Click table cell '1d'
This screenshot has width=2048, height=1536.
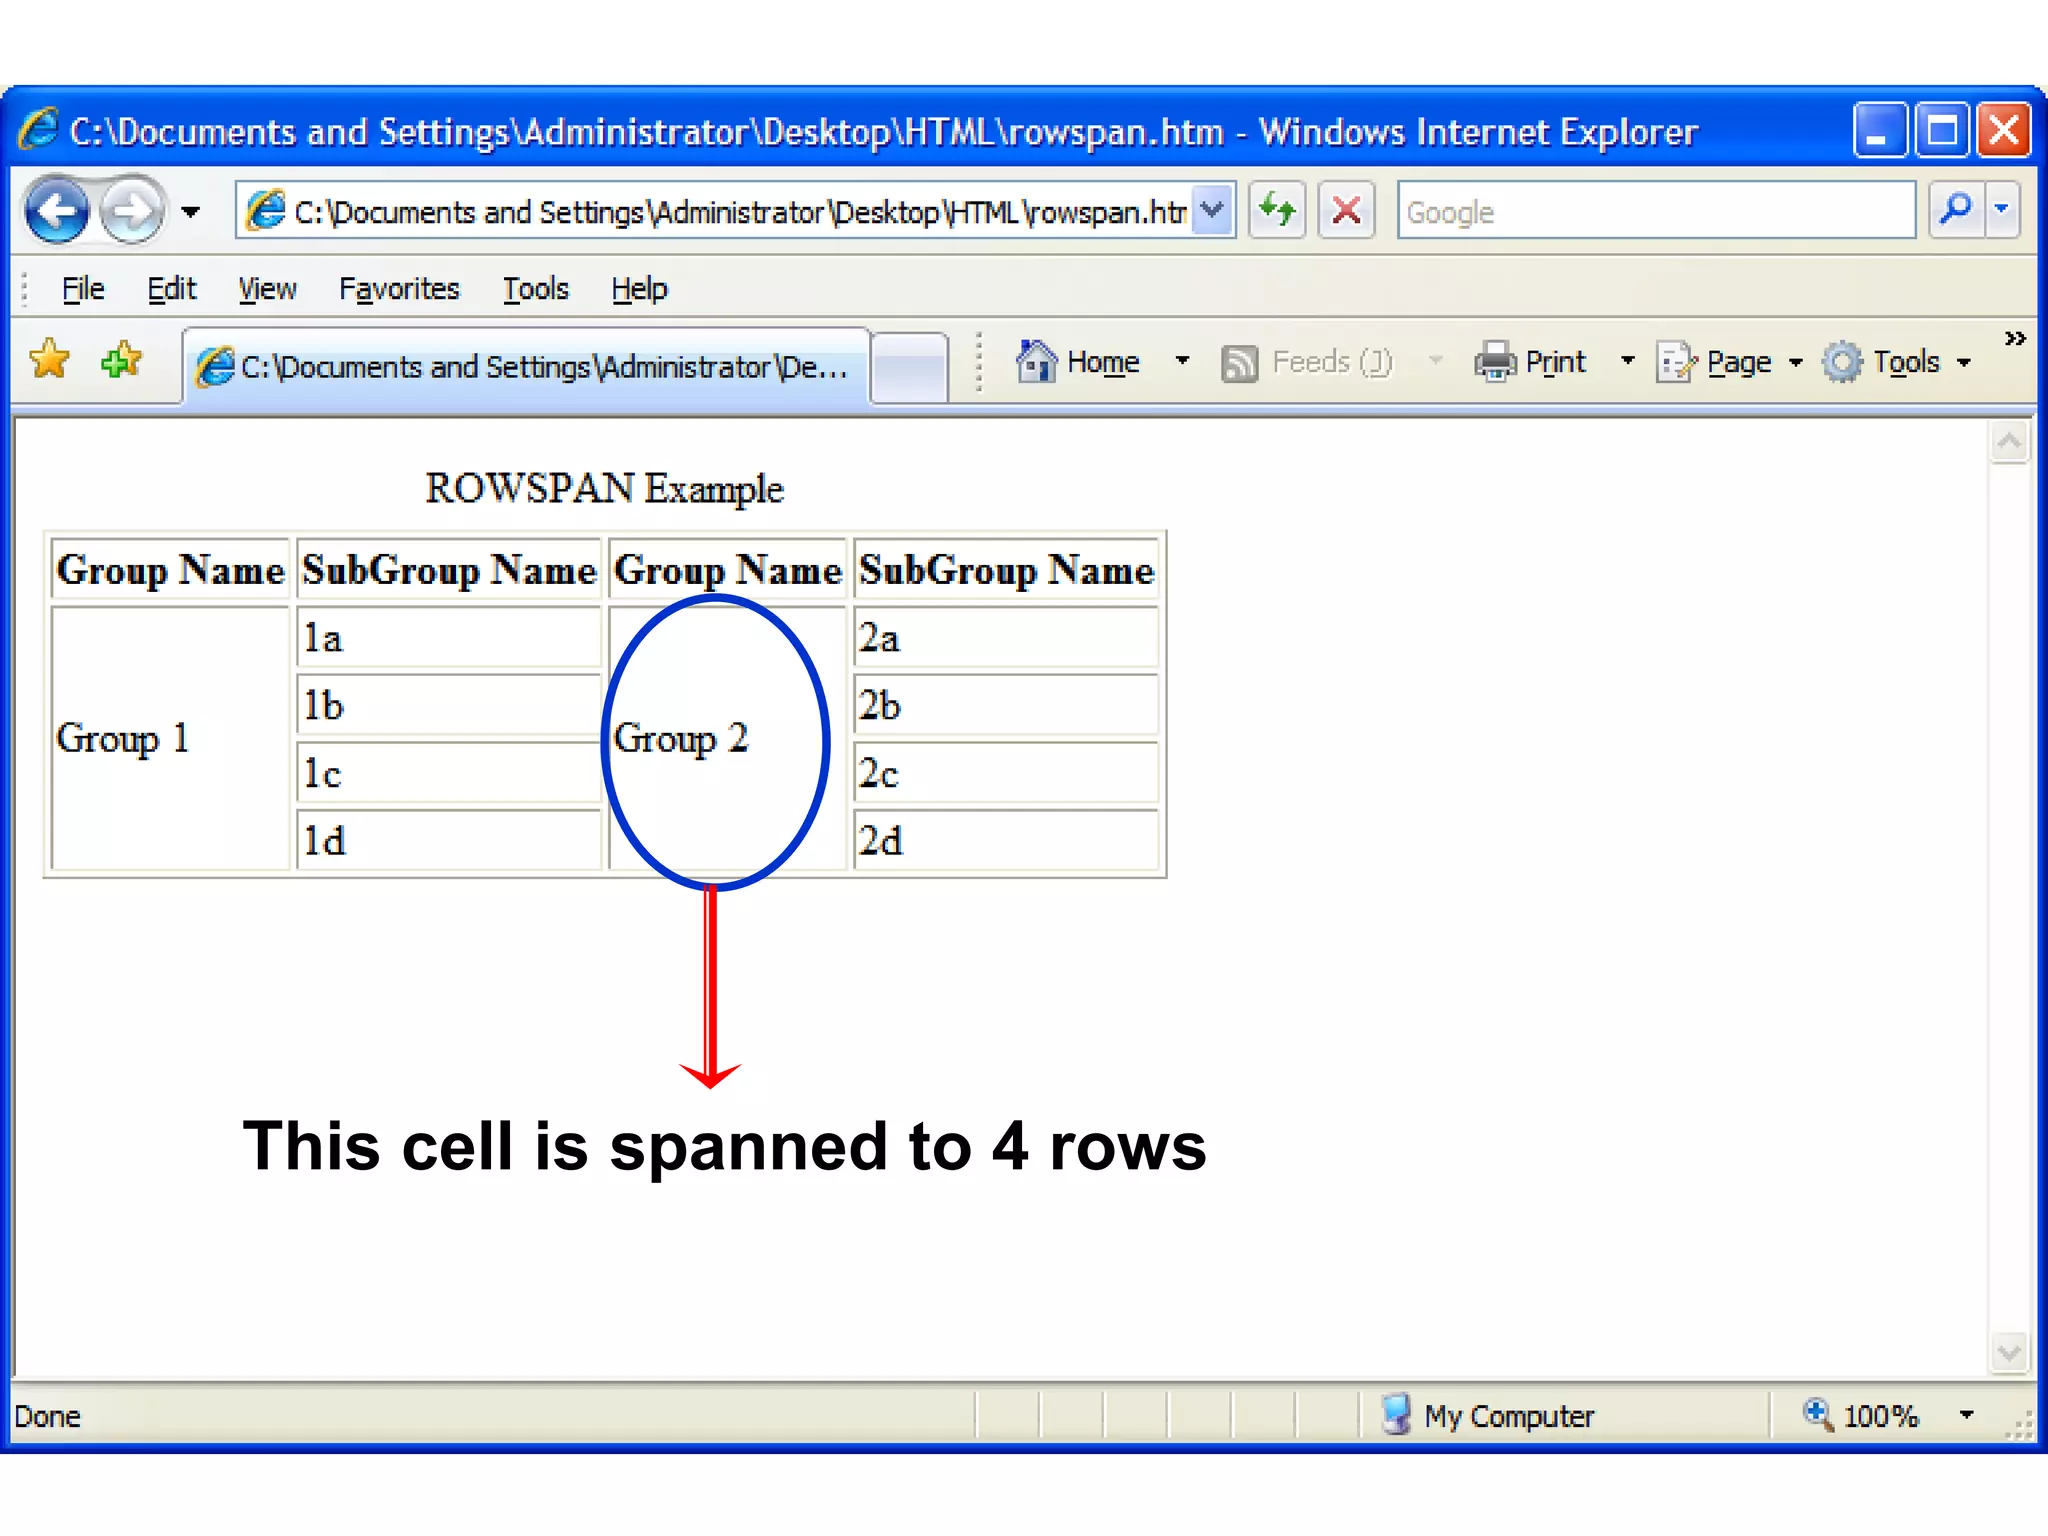coord(449,840)
